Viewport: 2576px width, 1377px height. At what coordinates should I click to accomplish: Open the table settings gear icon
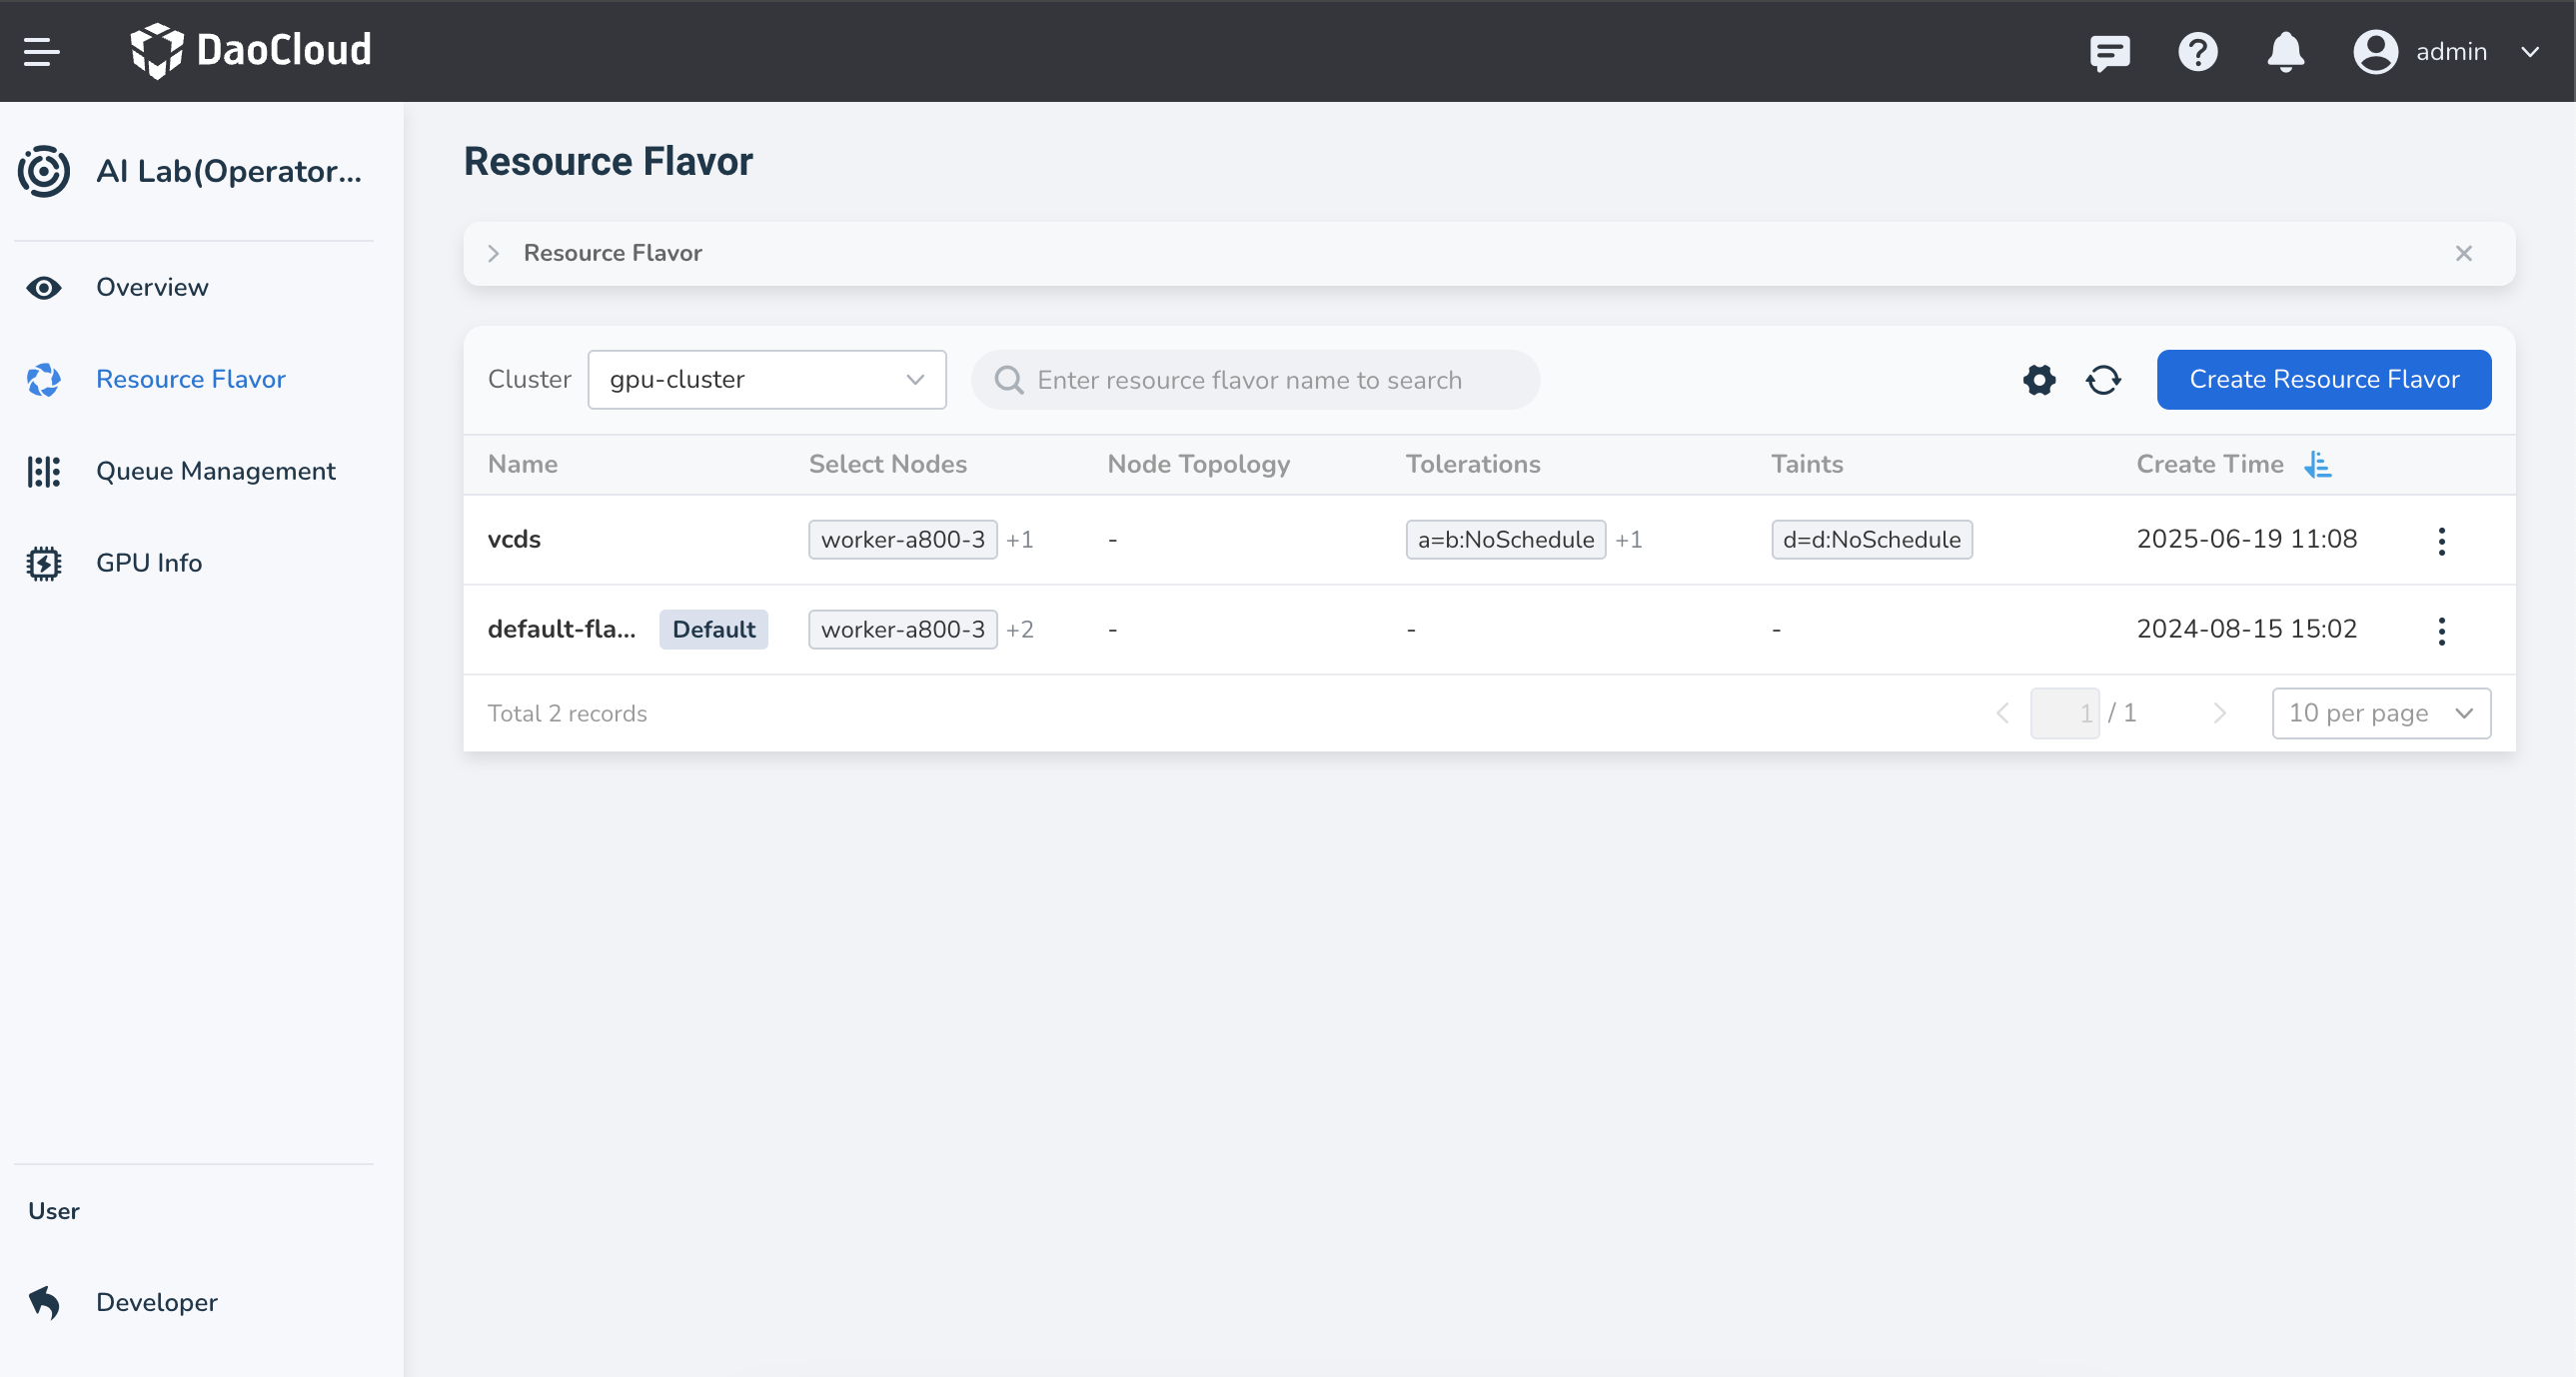point(2040,380)
